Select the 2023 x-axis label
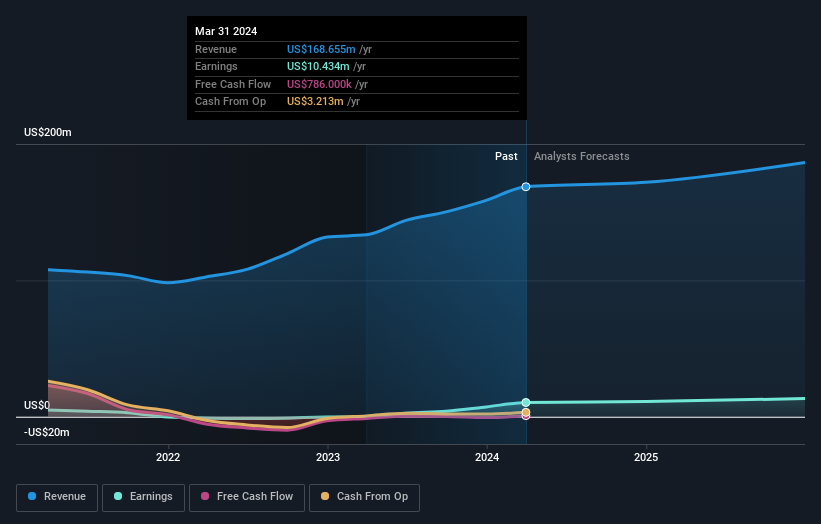821x524 pixels. [x=328, y=457]
